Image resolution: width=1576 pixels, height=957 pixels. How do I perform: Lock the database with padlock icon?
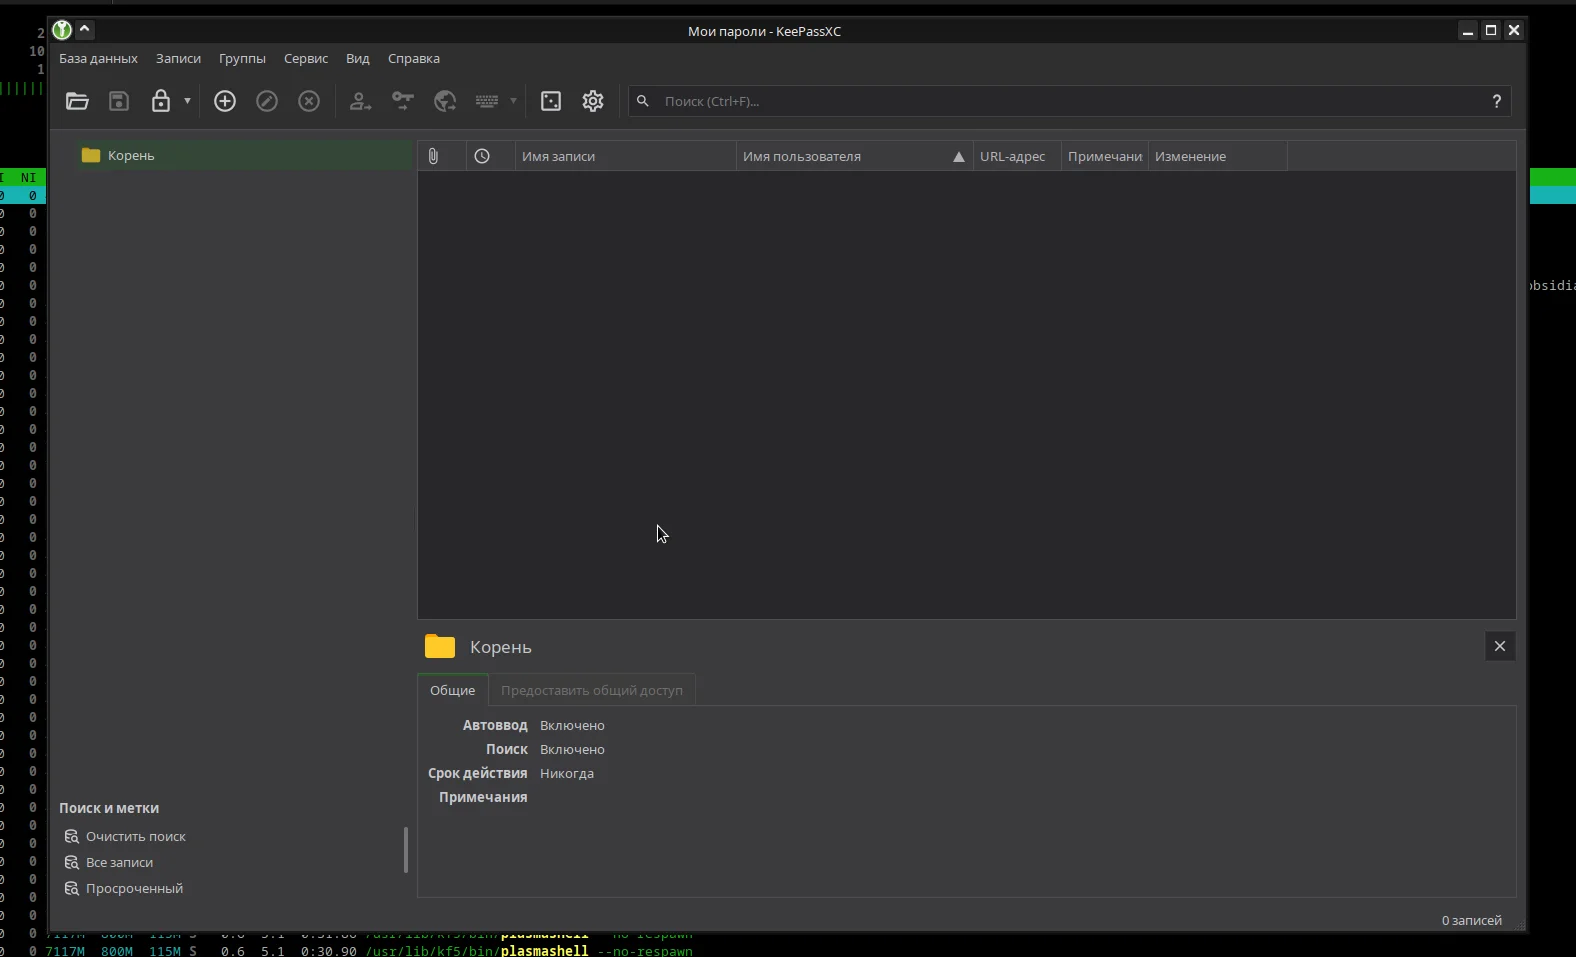coord(160,101)
